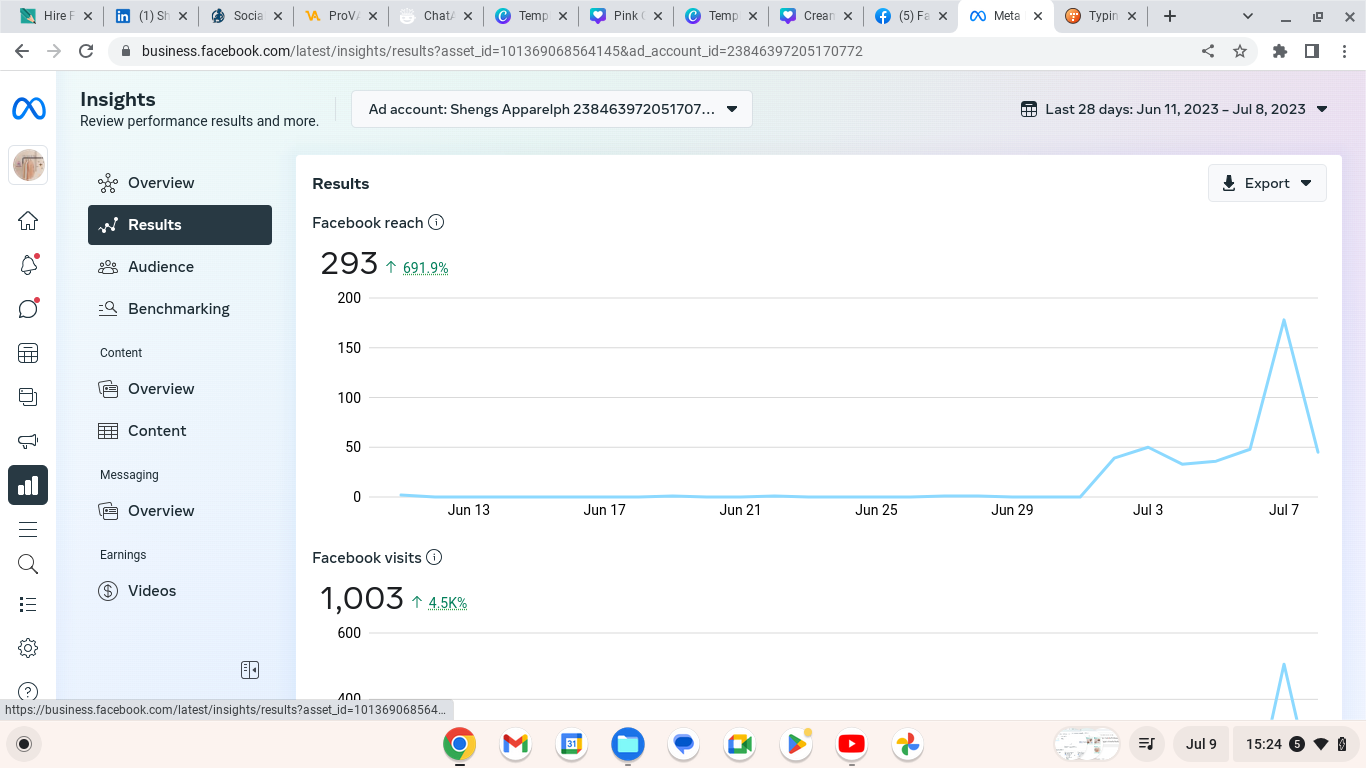Click the 293 Facebook reach value

[349, 264]
